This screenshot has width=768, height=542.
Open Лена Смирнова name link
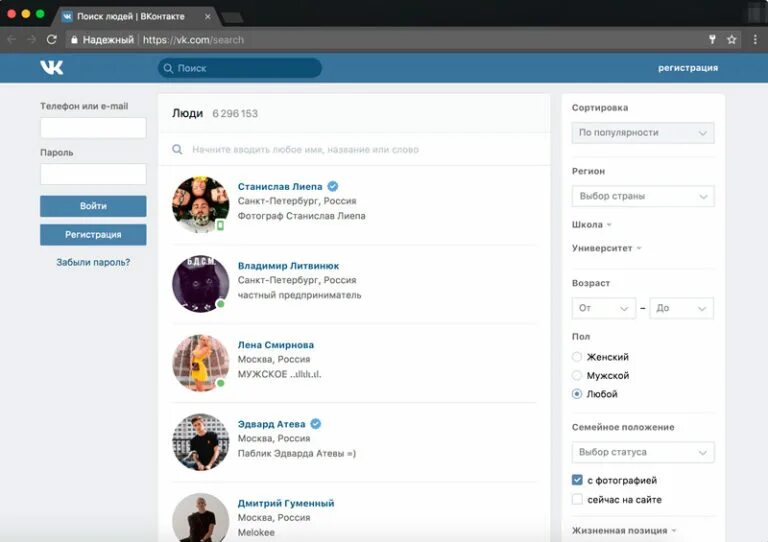point(276,345)
